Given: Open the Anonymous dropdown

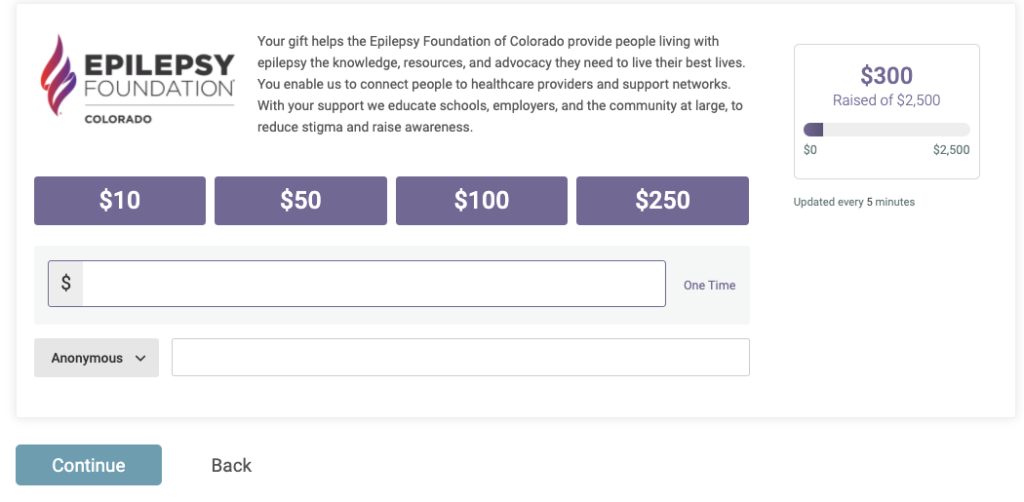Looking at the screenshot, I should click(96, 358).
